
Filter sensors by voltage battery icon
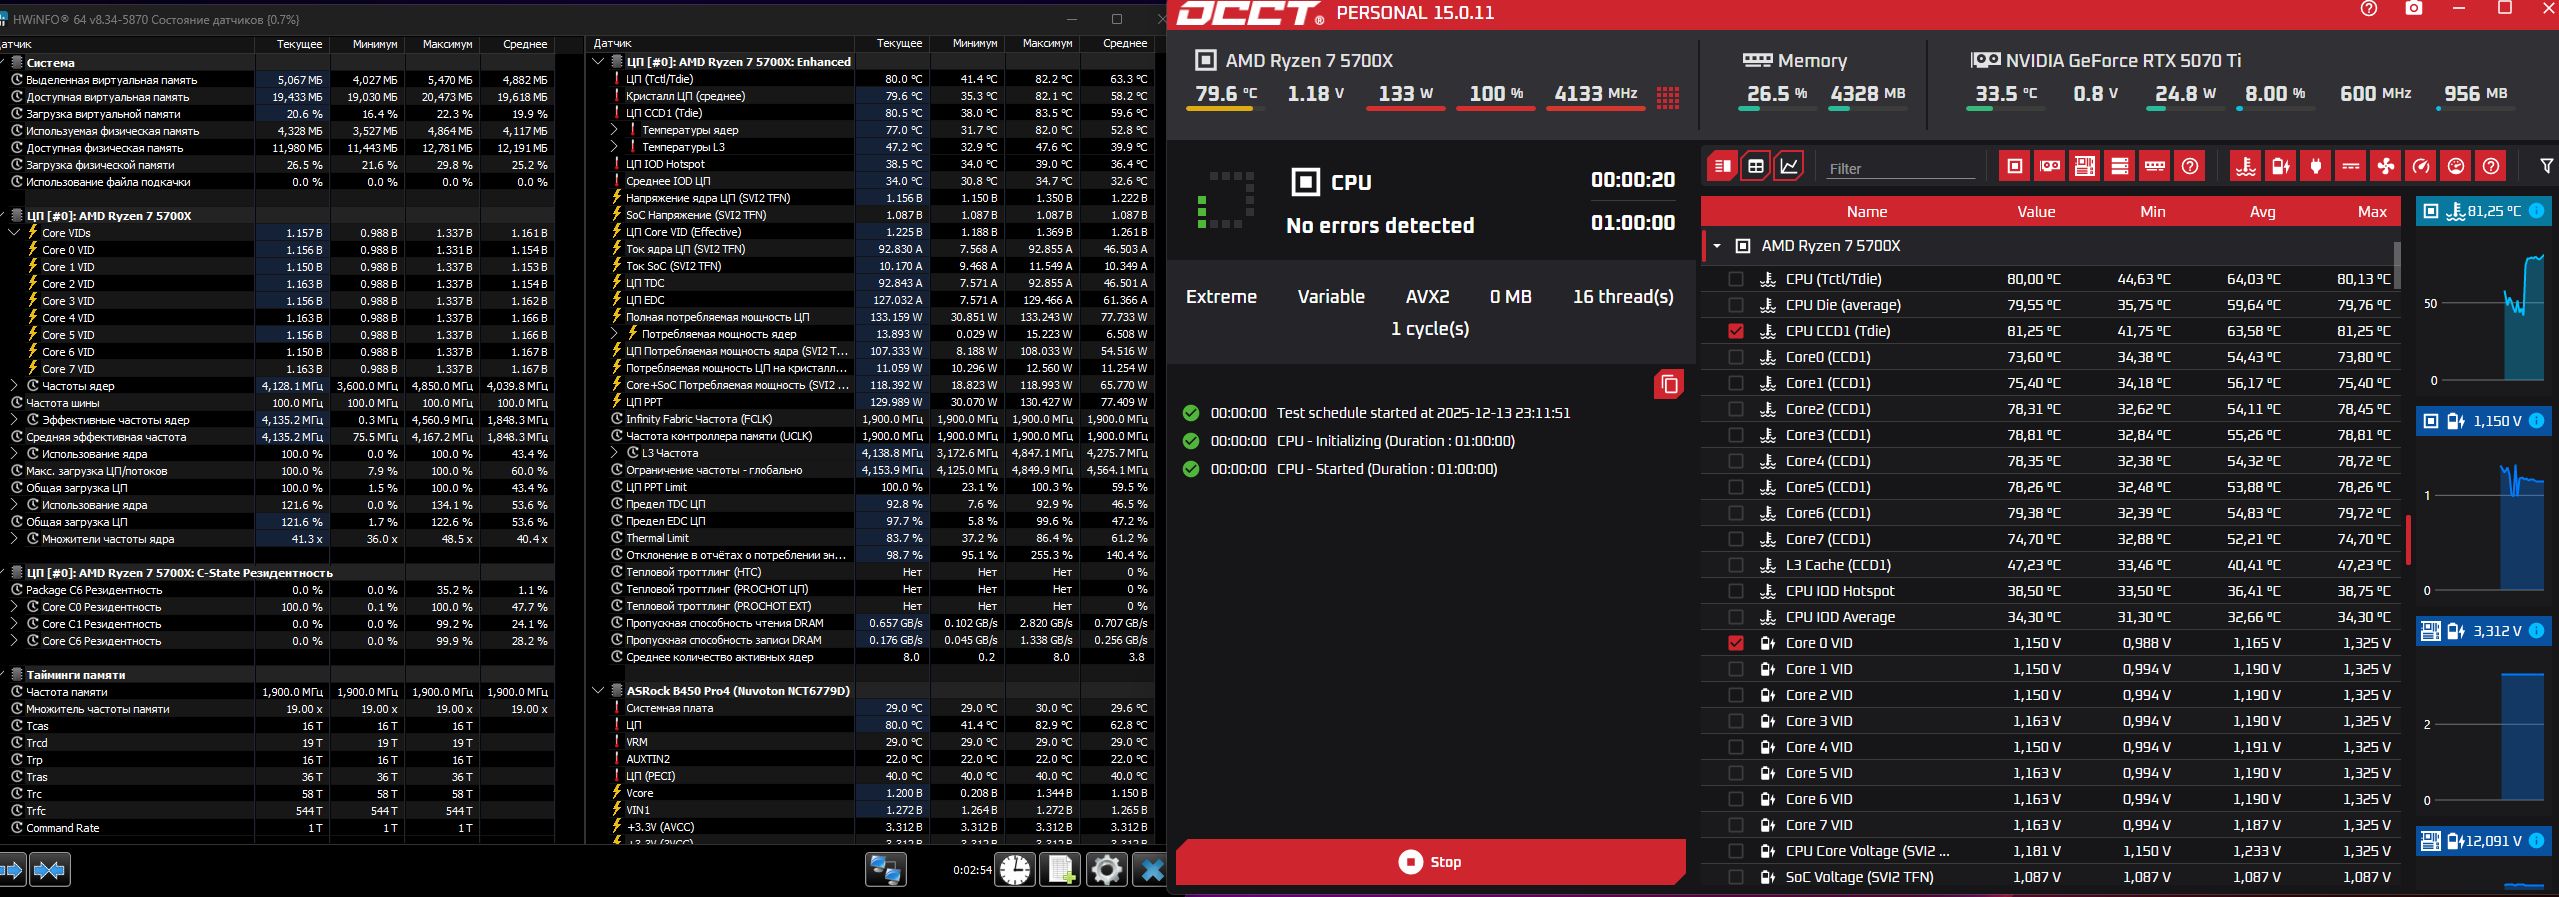tap(2280, 166)
